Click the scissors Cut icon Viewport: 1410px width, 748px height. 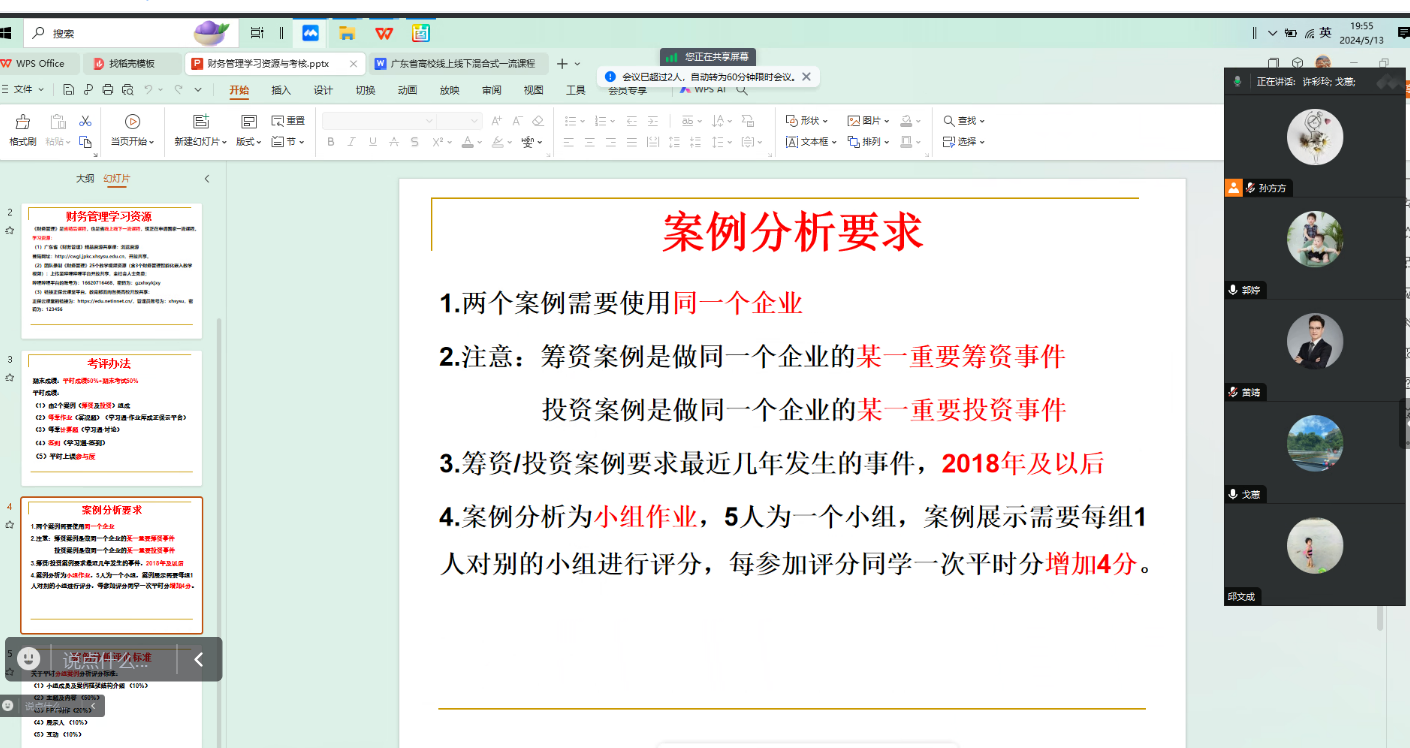pos(85,121)
